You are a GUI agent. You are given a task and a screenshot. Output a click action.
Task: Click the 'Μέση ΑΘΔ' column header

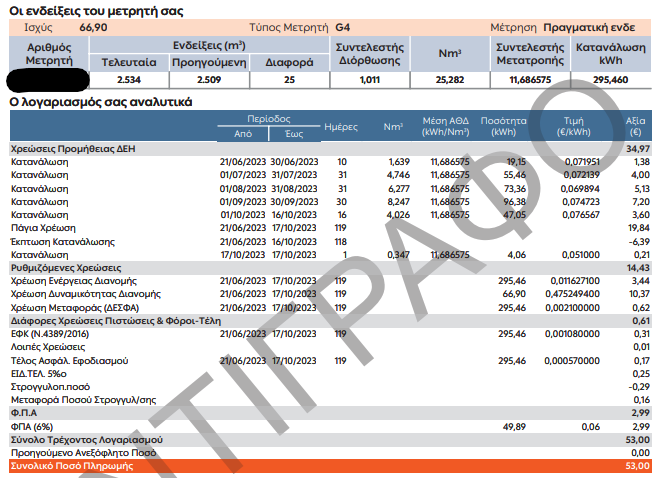point(446,126)
